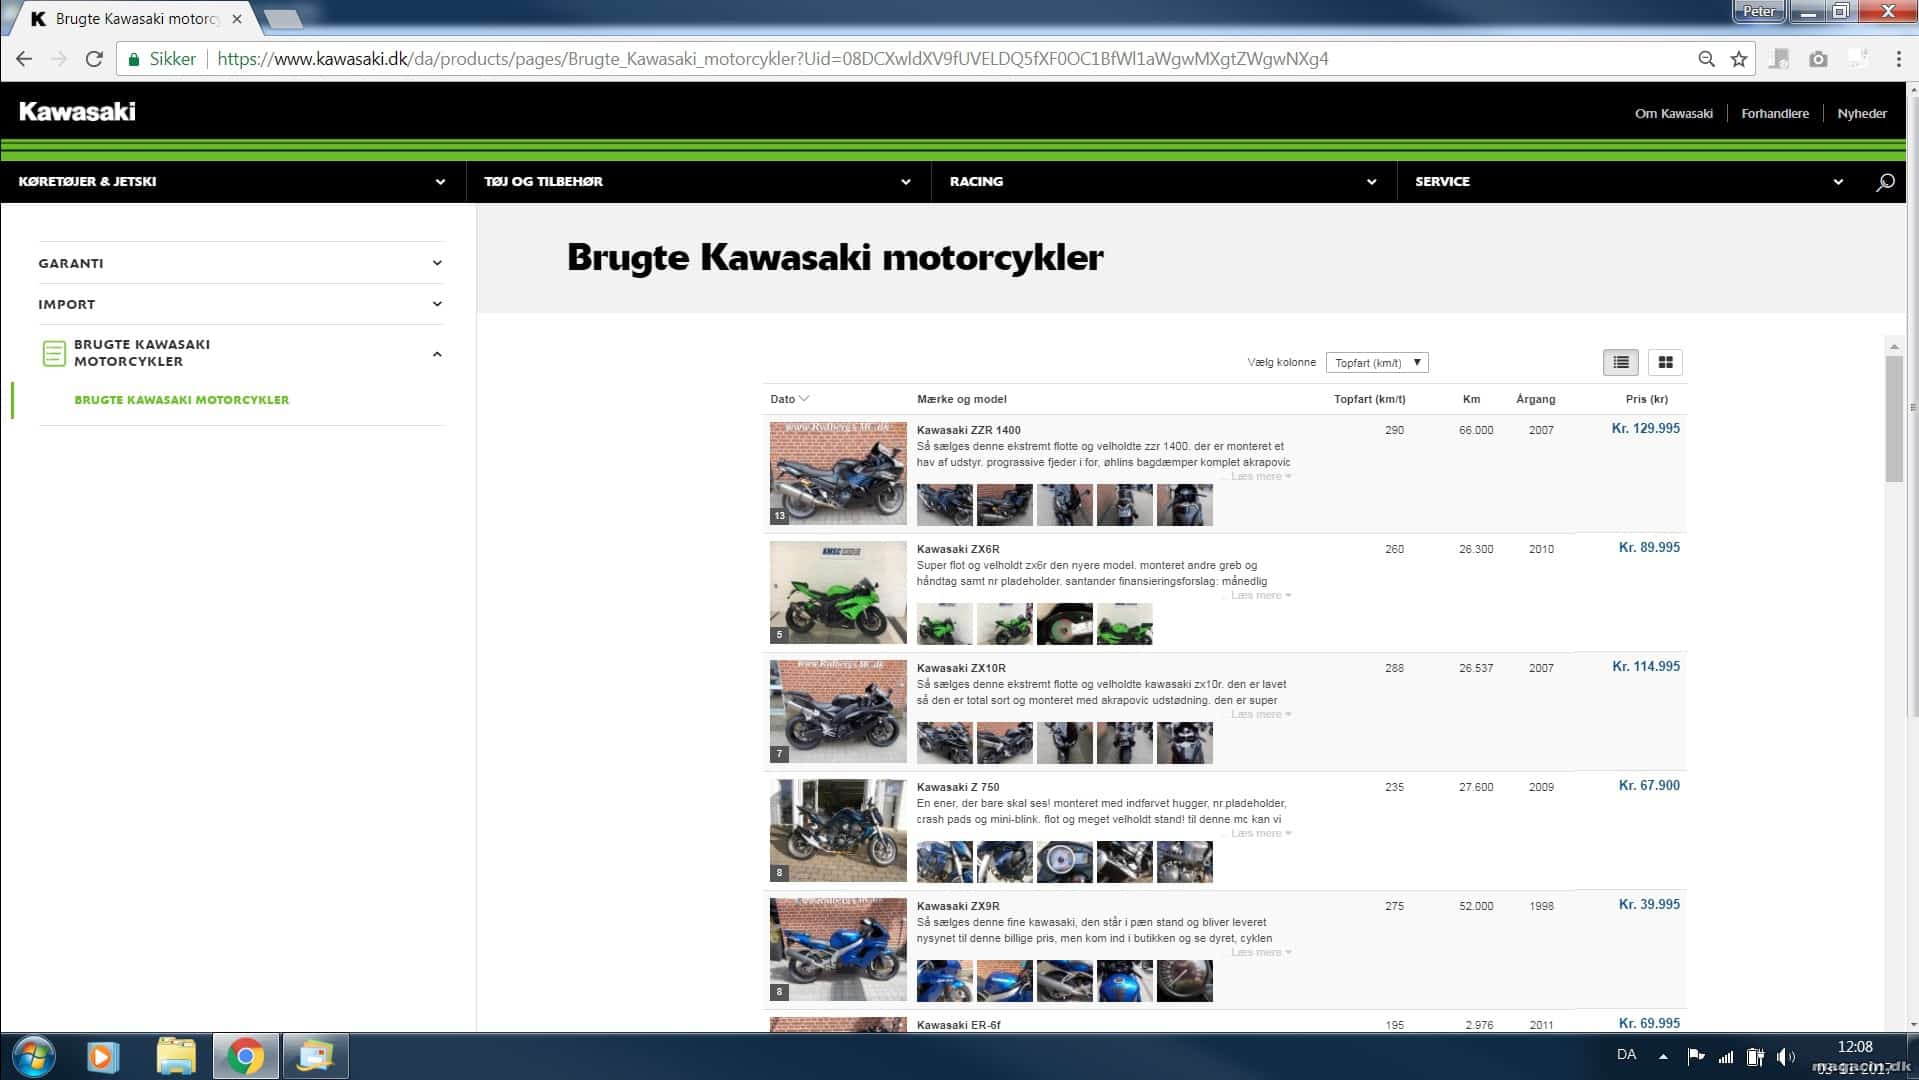
Task: Switch to grid view layout icon
Action: [x=1665, y=362]
